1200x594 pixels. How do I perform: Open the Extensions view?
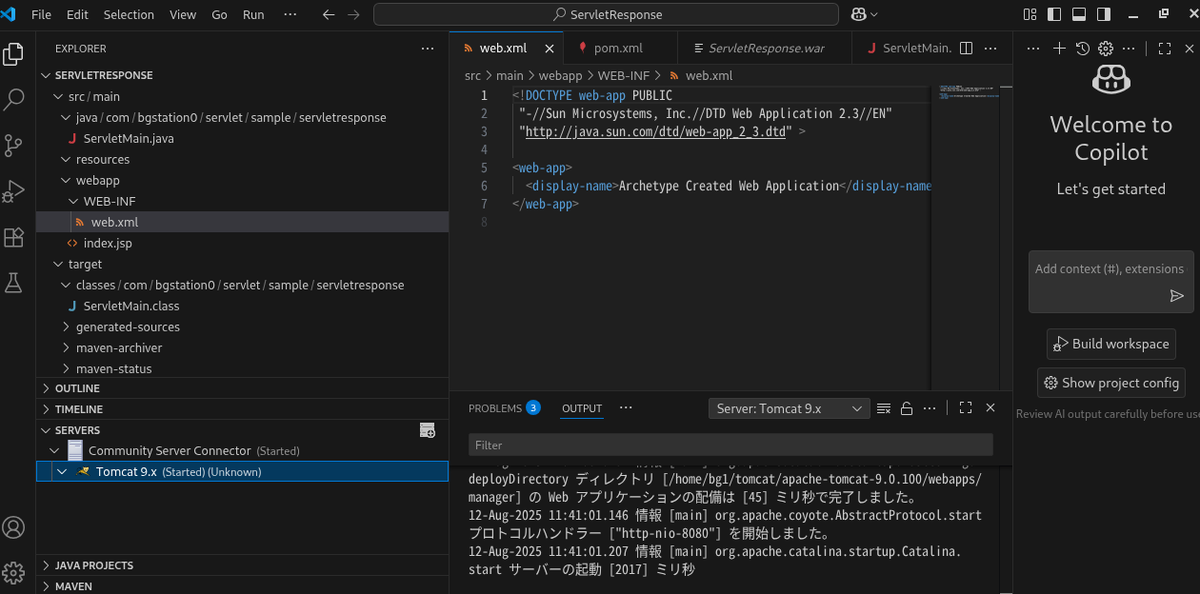click(14, 237)
